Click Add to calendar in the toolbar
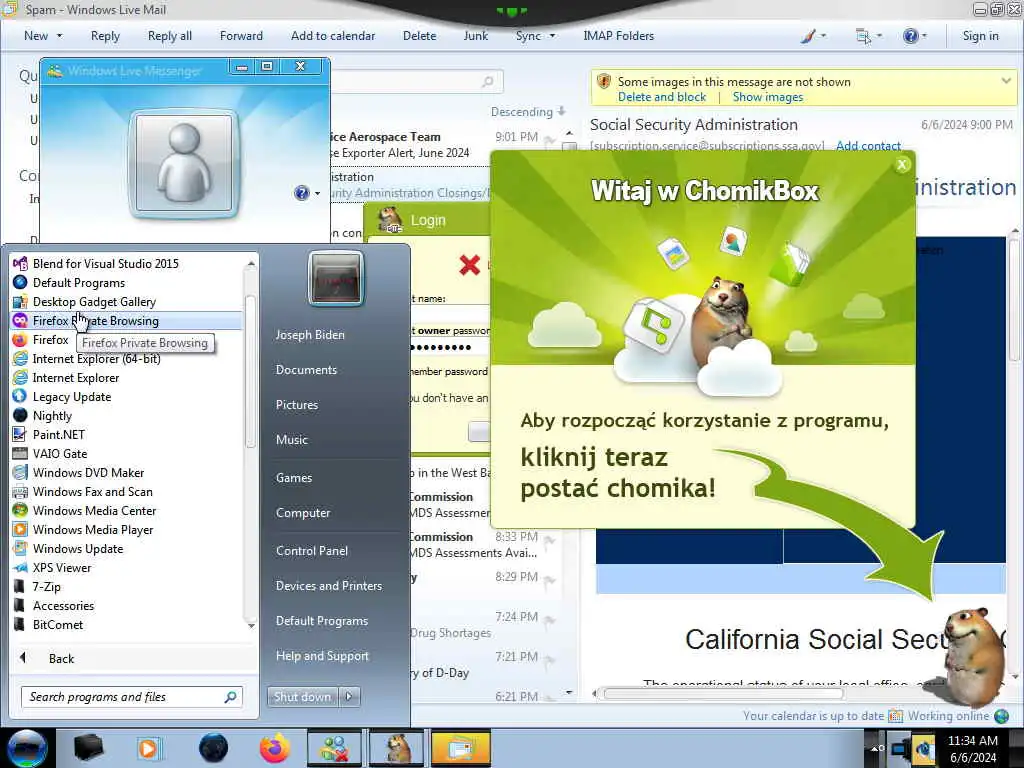Screen dimensions: 1024x768 [333, 36]
